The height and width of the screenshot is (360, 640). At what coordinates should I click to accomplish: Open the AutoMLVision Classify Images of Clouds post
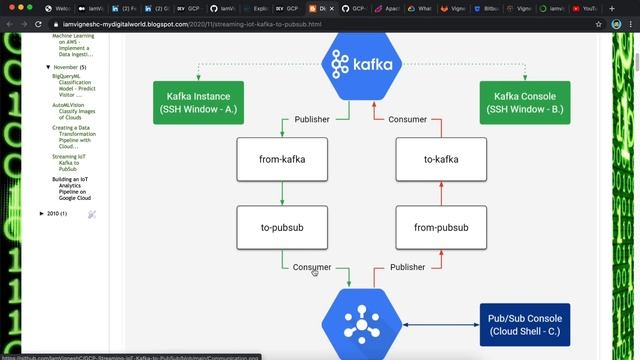(74, 111)
